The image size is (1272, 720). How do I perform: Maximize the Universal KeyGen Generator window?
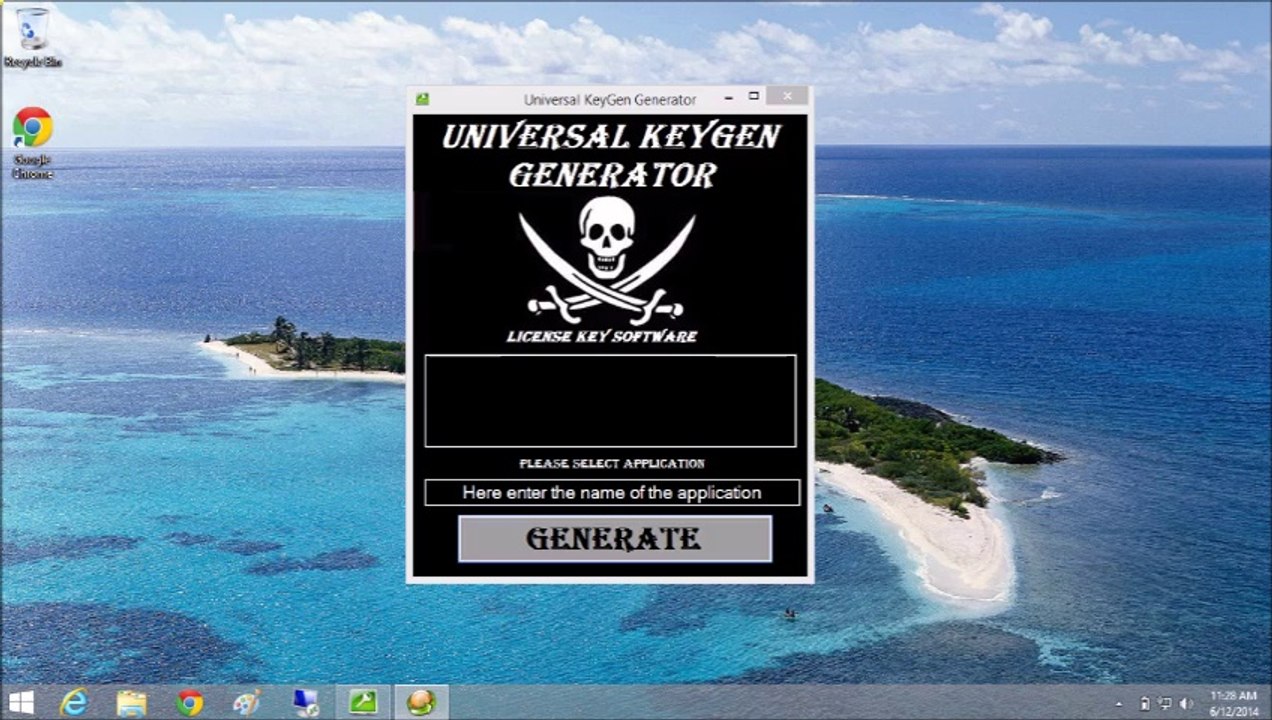tap(753, 97)
